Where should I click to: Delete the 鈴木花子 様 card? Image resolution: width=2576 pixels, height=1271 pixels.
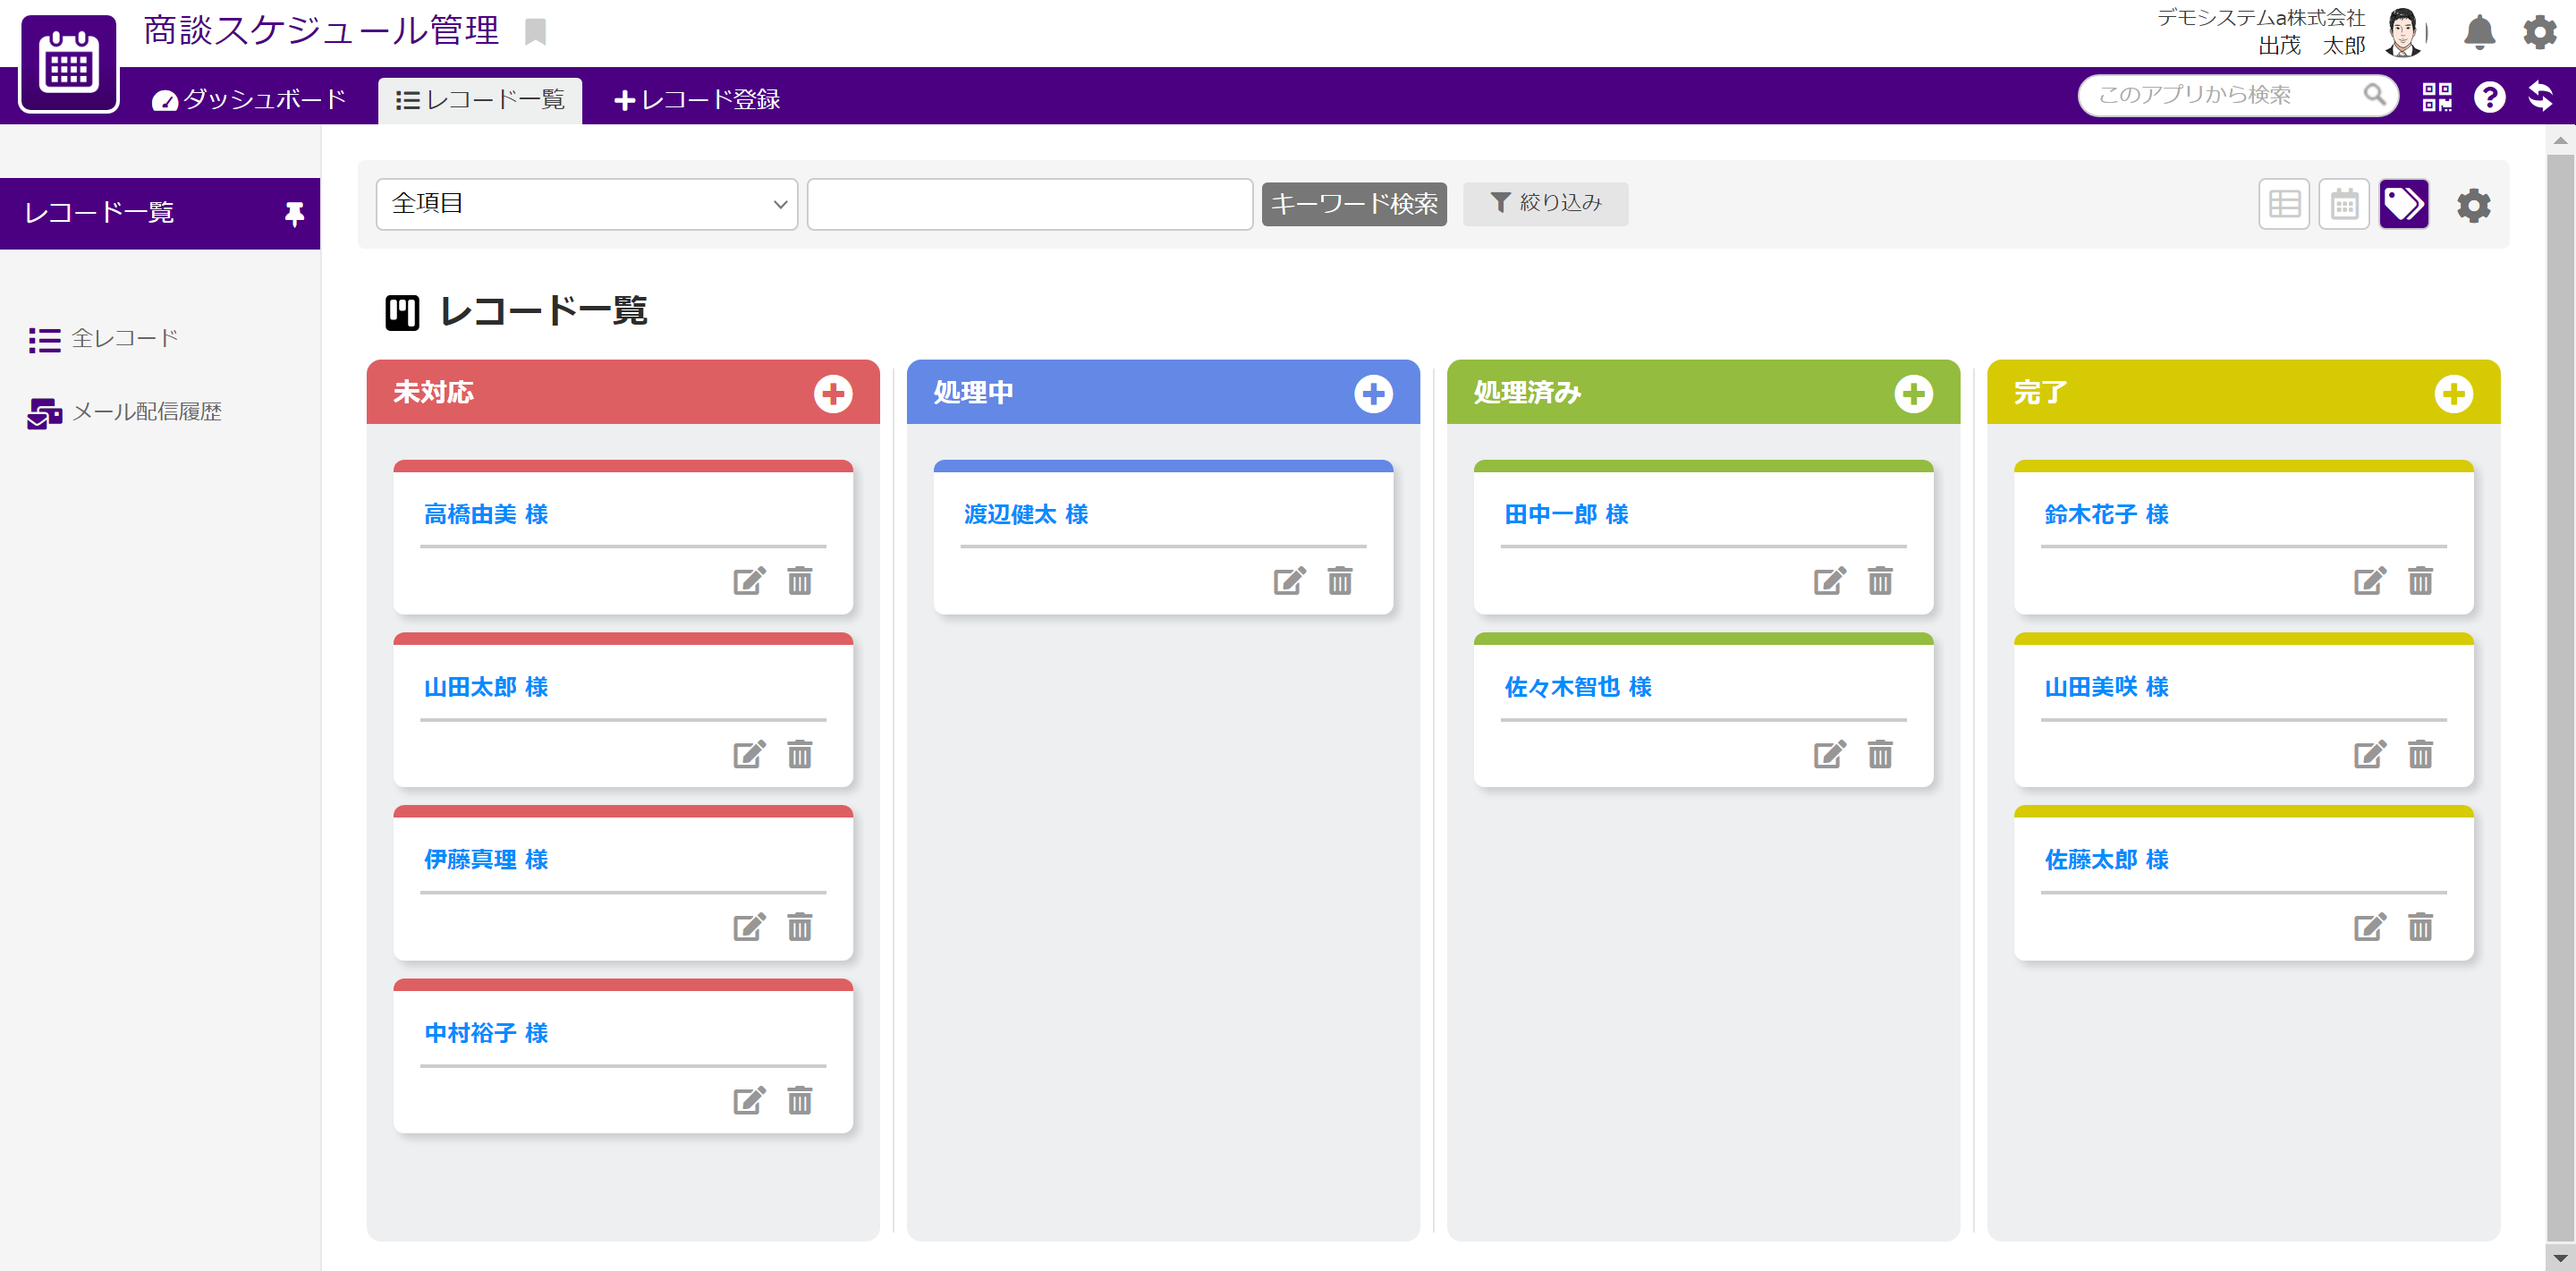[2420, 580]
